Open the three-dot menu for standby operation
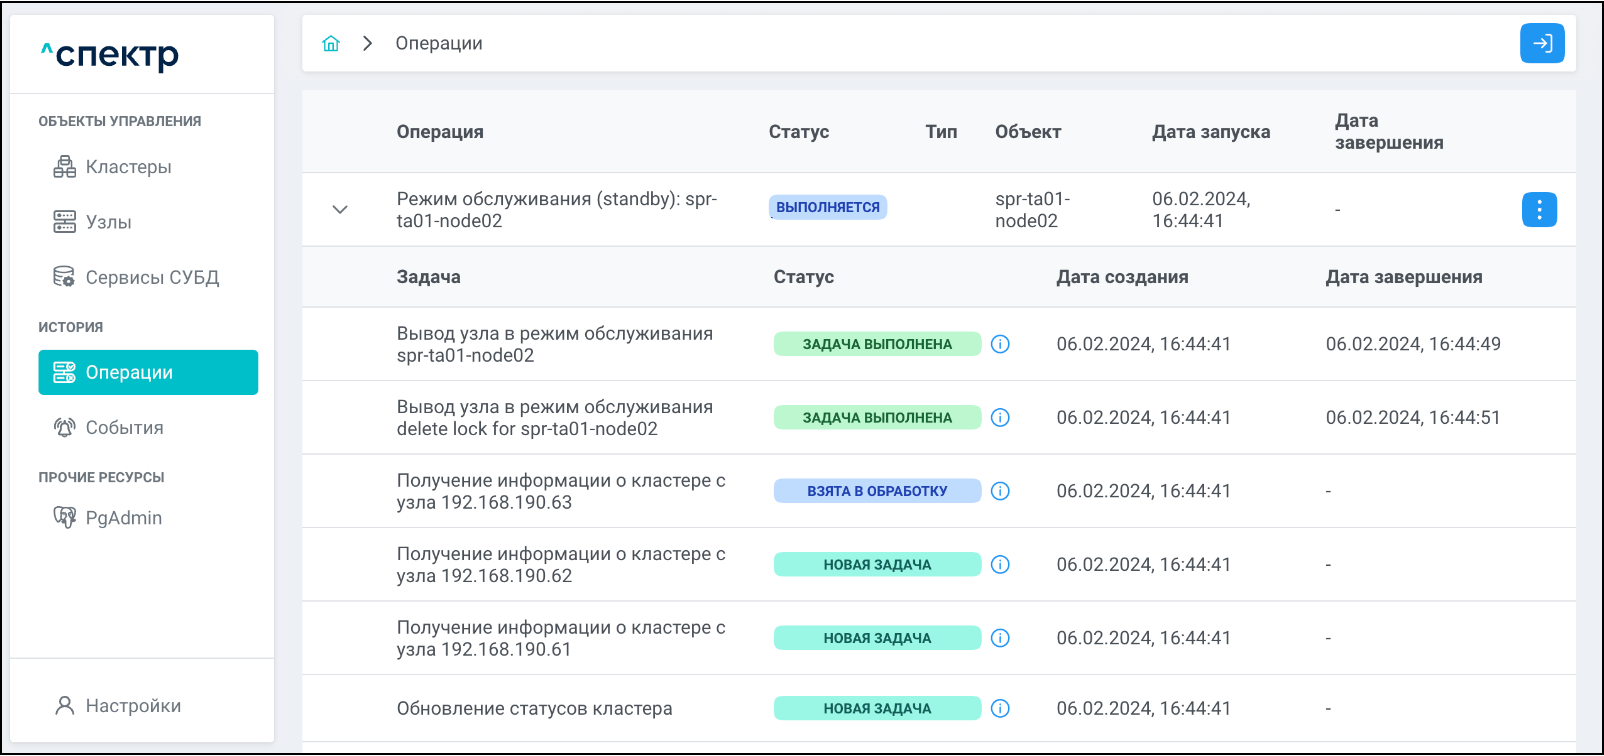This screenshot has height=756, width=1604. click(x=1539, y=210)
